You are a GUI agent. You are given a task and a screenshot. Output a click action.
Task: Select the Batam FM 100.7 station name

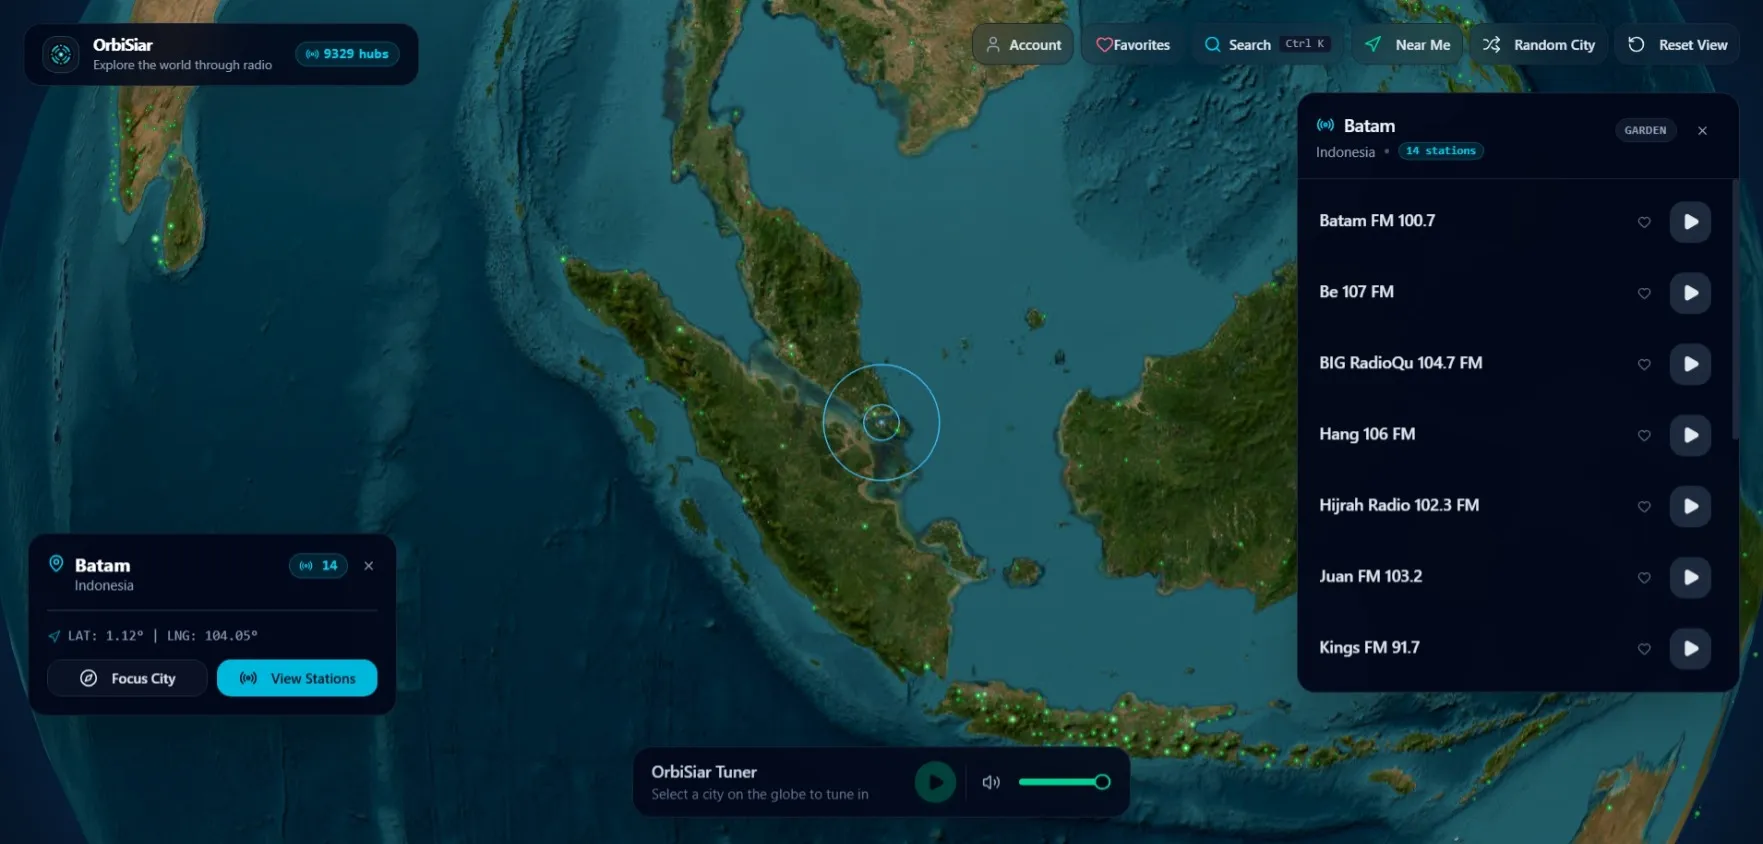click(x=1377, y=221)
